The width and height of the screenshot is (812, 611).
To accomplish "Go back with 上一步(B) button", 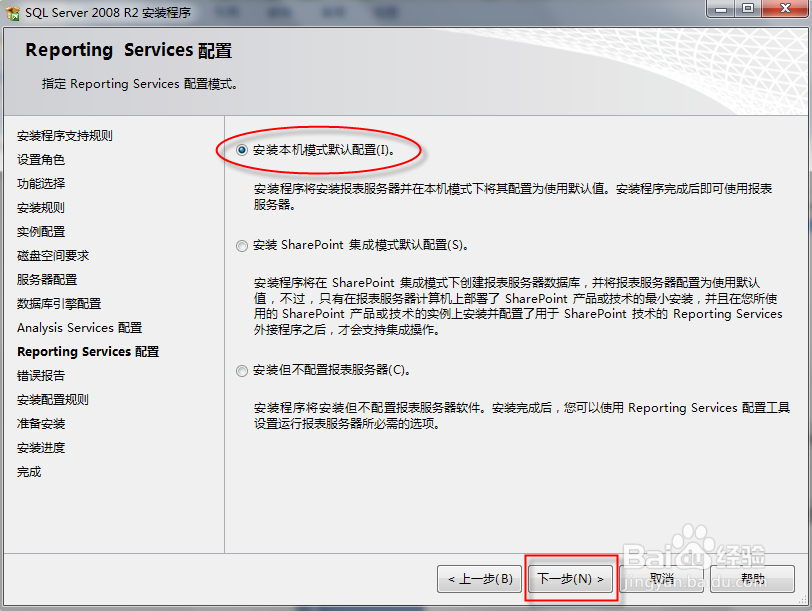I will click(x=480, y=578).
